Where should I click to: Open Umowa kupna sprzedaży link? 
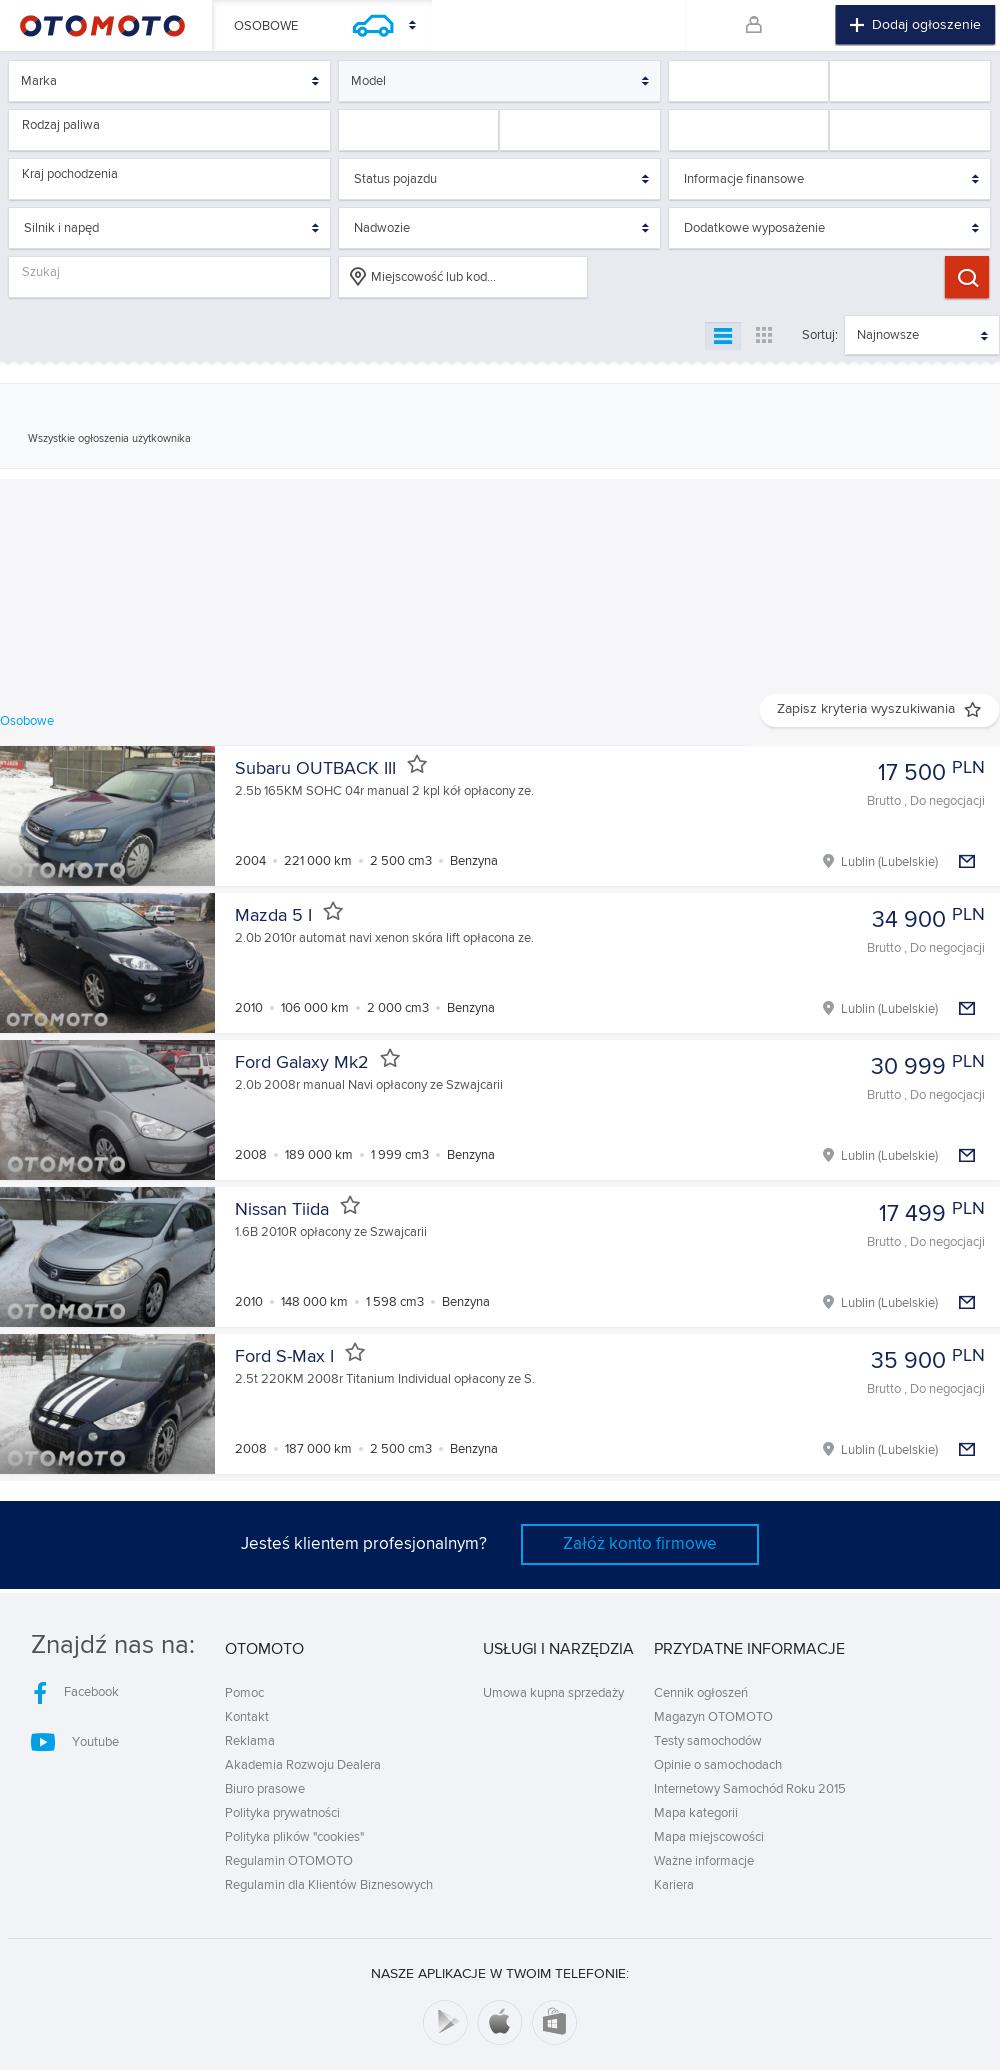tap(553, 1693)
